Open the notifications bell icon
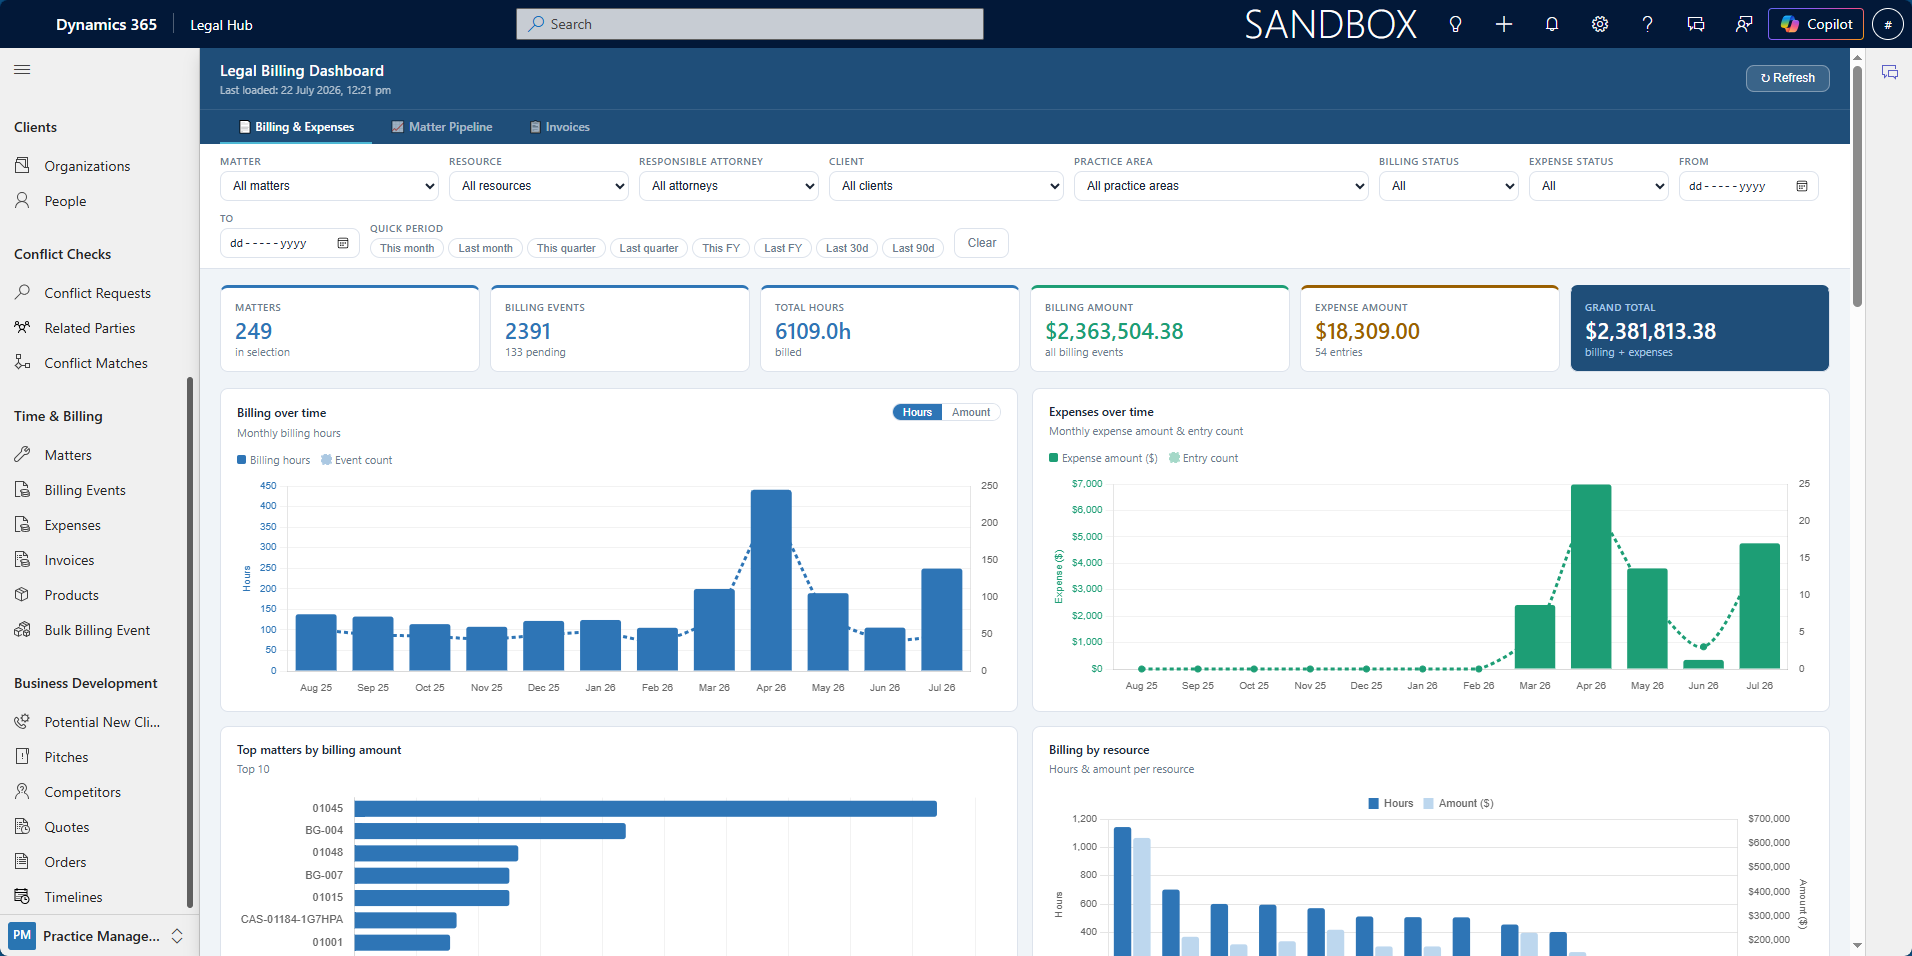 coord(1551,24)
